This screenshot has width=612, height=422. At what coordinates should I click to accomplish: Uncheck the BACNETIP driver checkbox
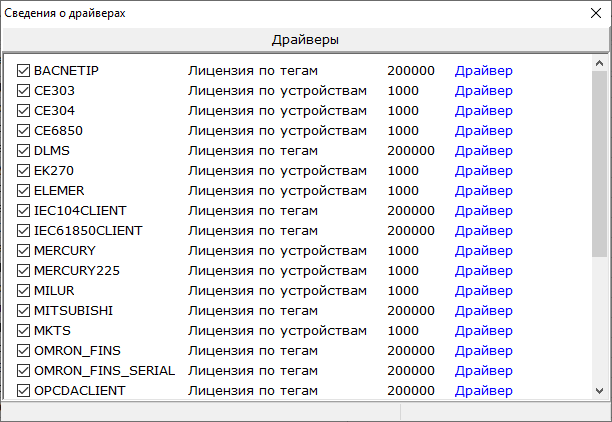23,71
